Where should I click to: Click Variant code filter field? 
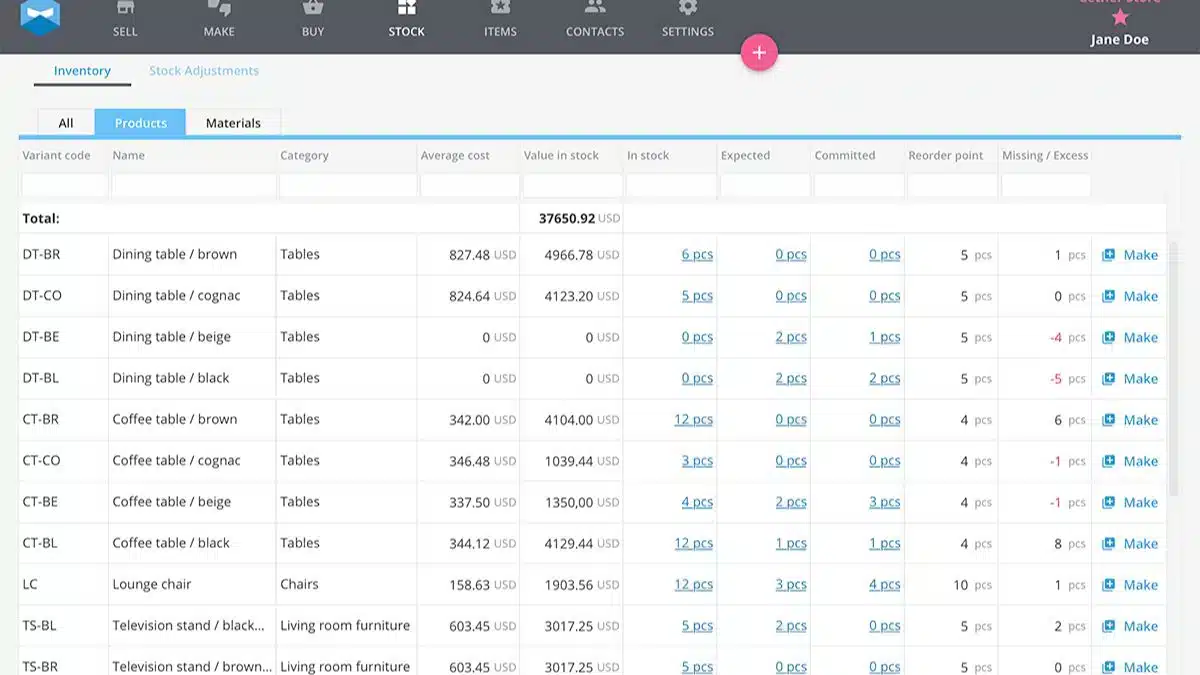pos(64,185)
